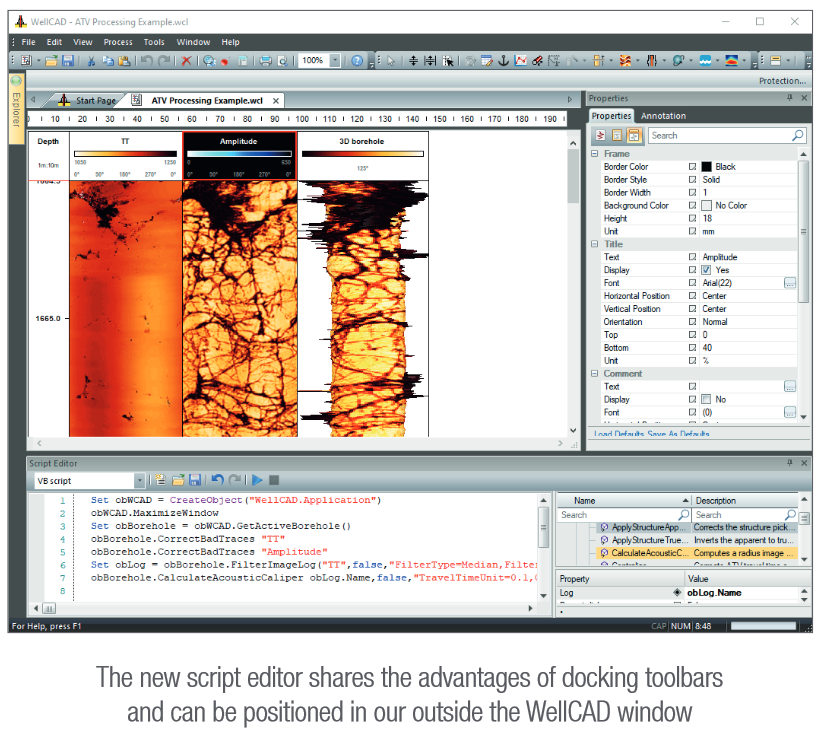The image size is (823, 745).
Task: Run the script with play icon
Action: coord(257,480)
